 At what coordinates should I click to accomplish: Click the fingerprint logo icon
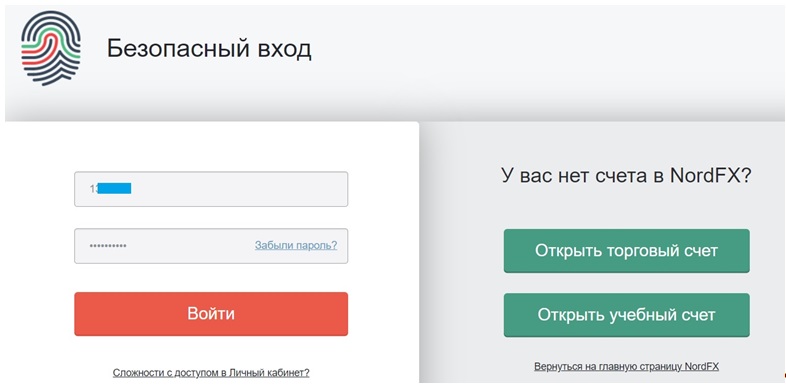pyautogui.click(x=51, y=49)
